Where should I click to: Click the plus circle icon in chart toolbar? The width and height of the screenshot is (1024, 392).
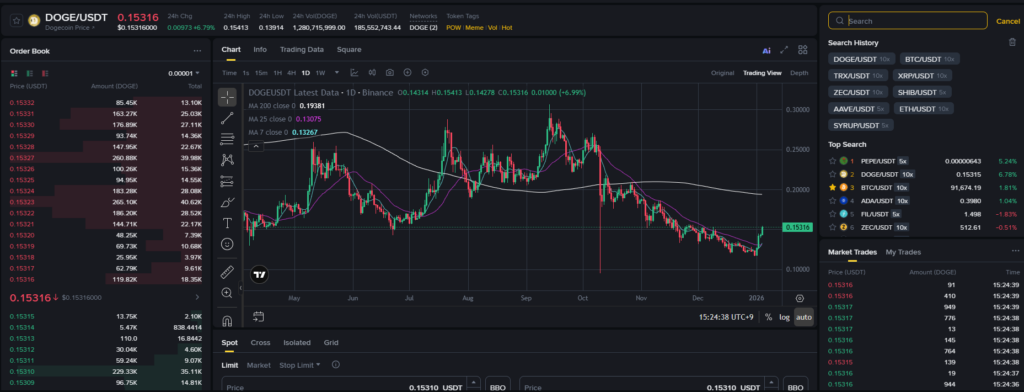[408, 73]
